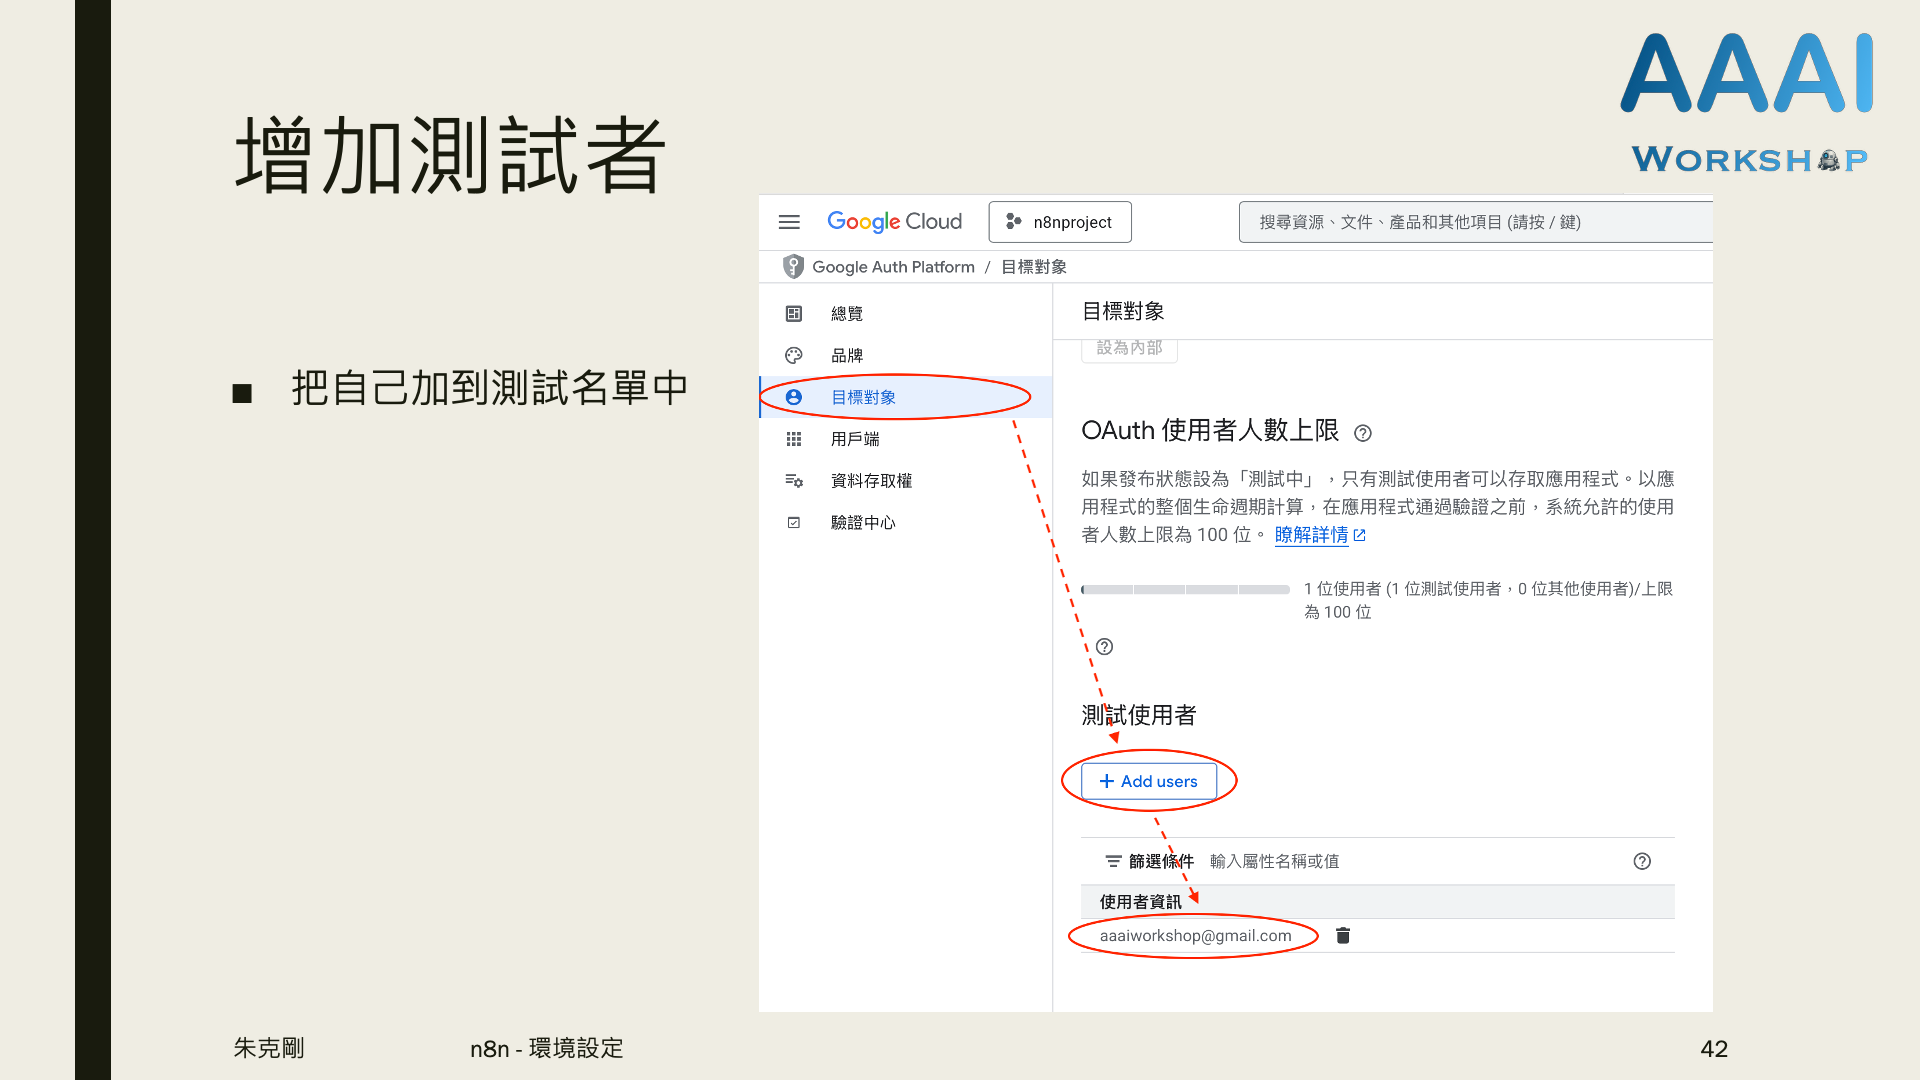Click help icon below the user progress bar
Screen dimensions: 1920x1080
pyautogui.click(x=1104, y=647)
